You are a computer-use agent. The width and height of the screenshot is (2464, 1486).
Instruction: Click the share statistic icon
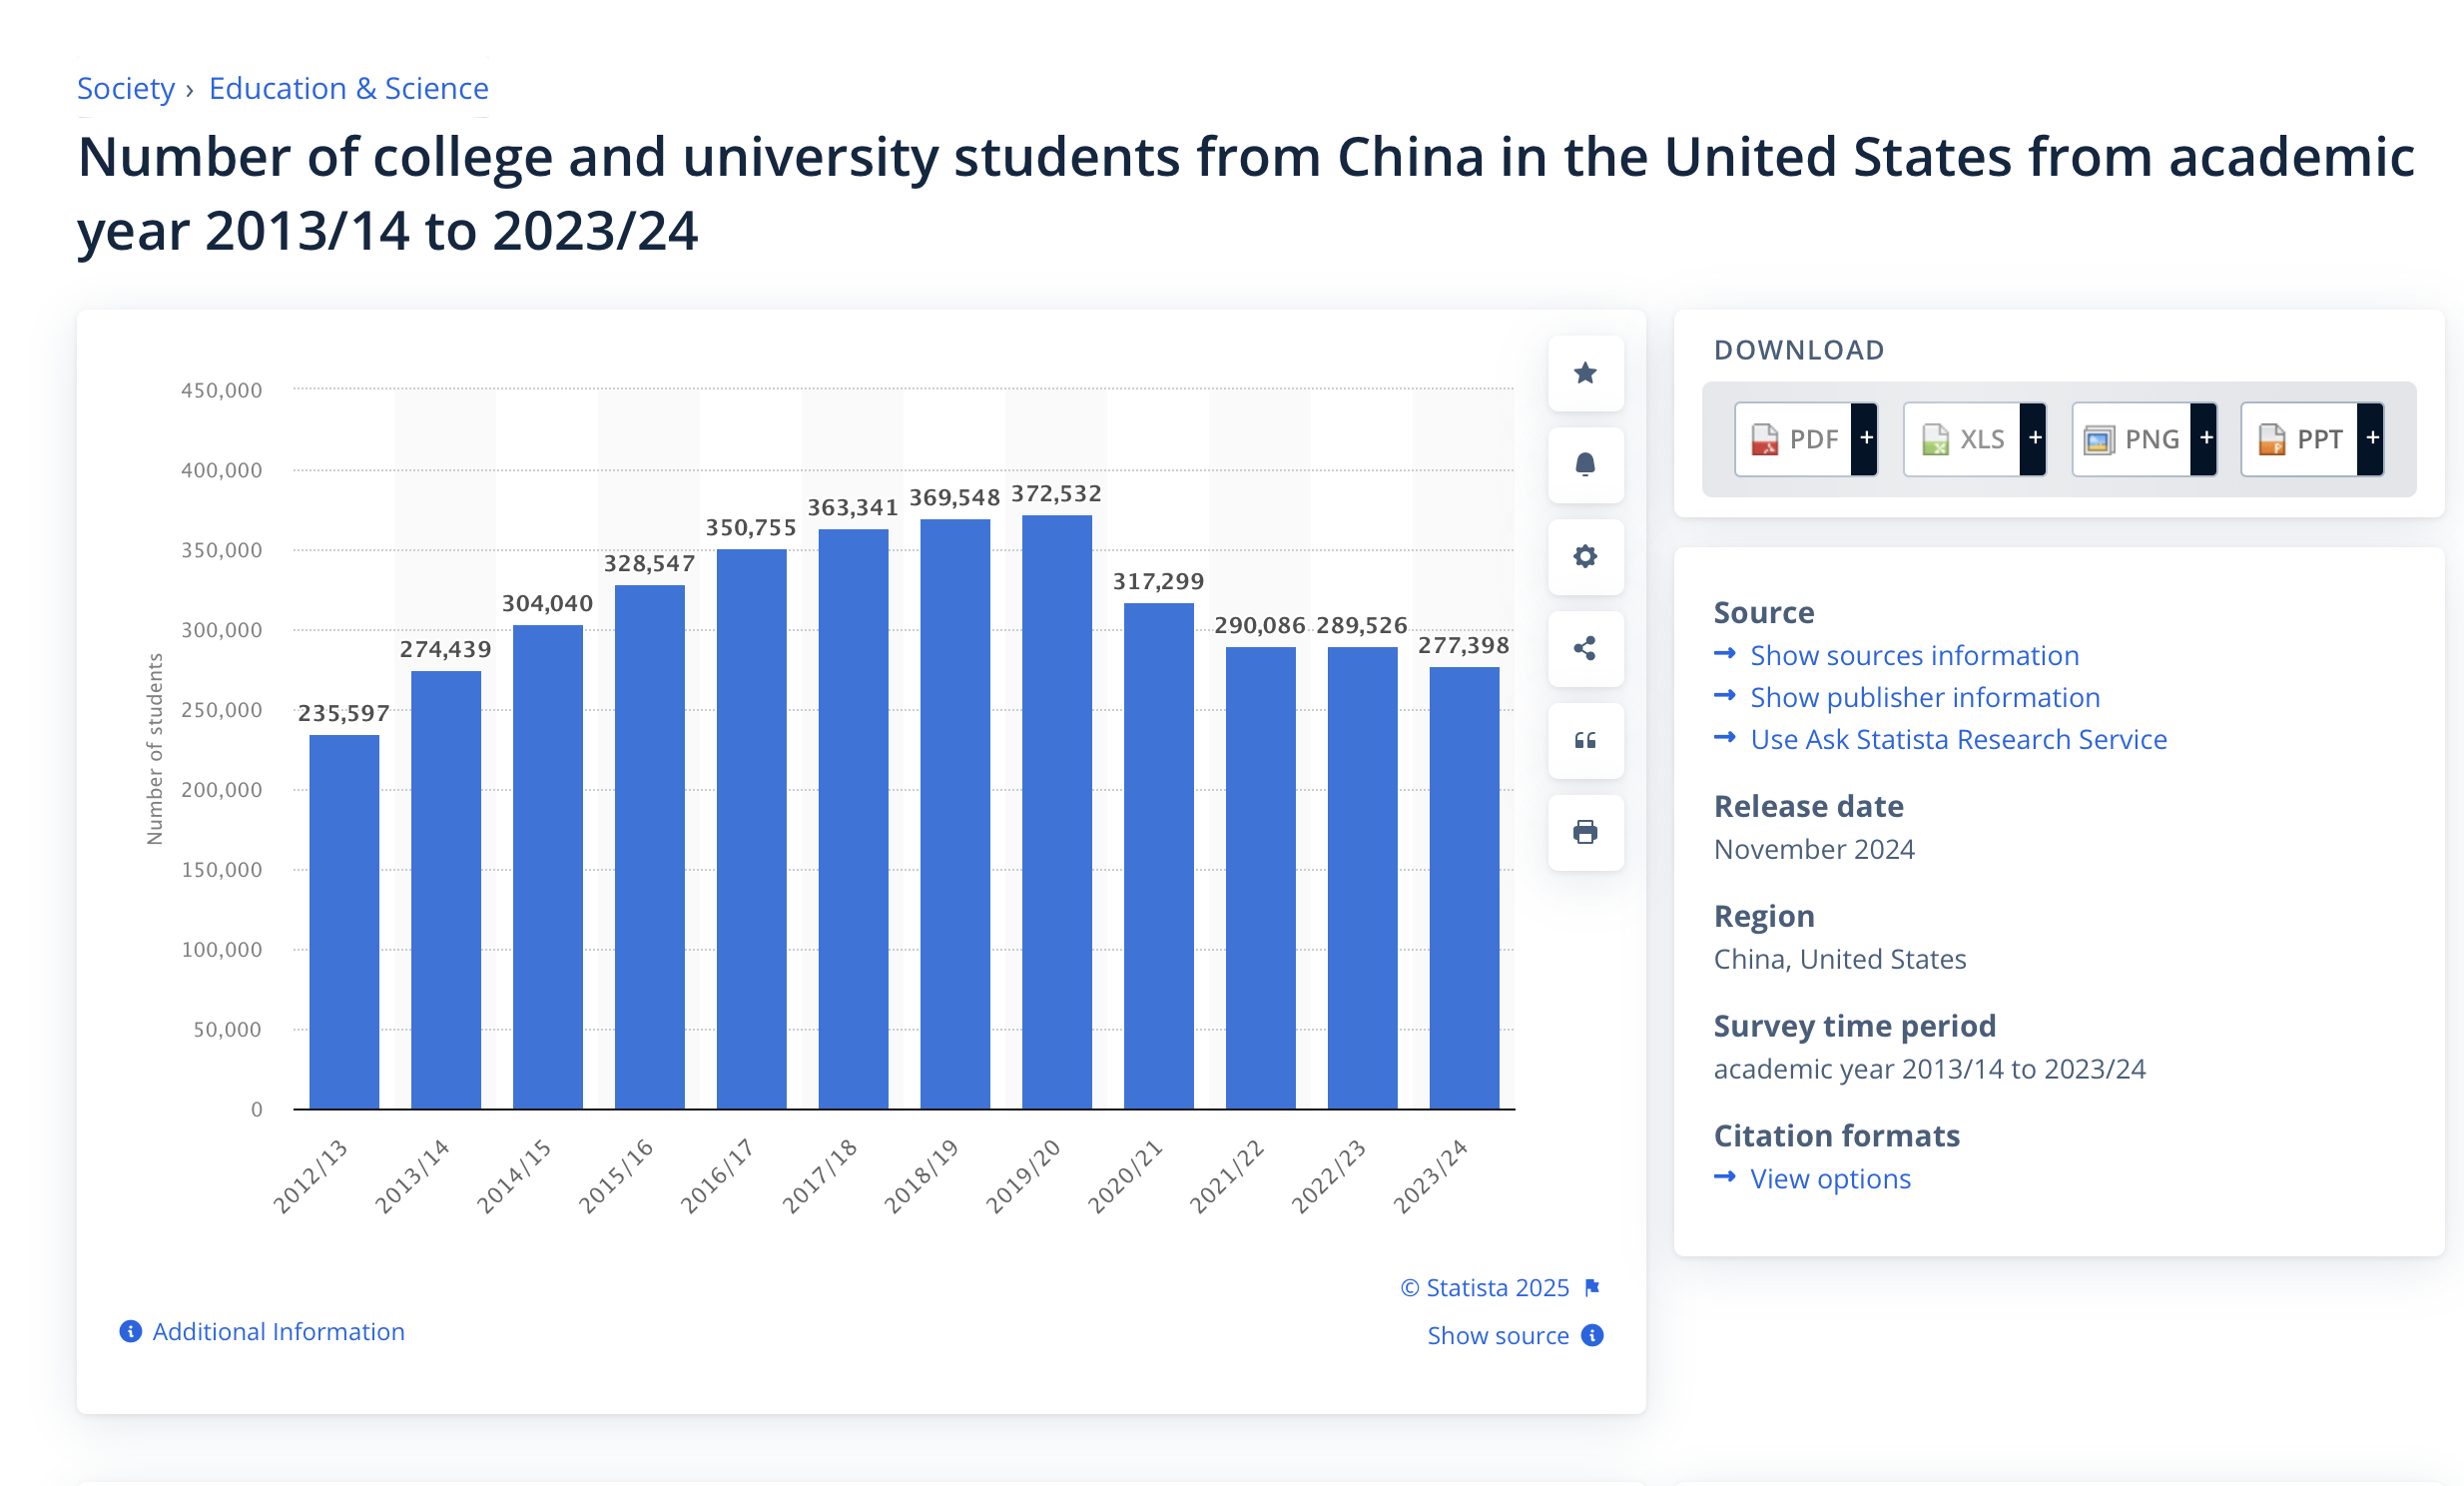pyautogui.click(x=1585, y=649)
